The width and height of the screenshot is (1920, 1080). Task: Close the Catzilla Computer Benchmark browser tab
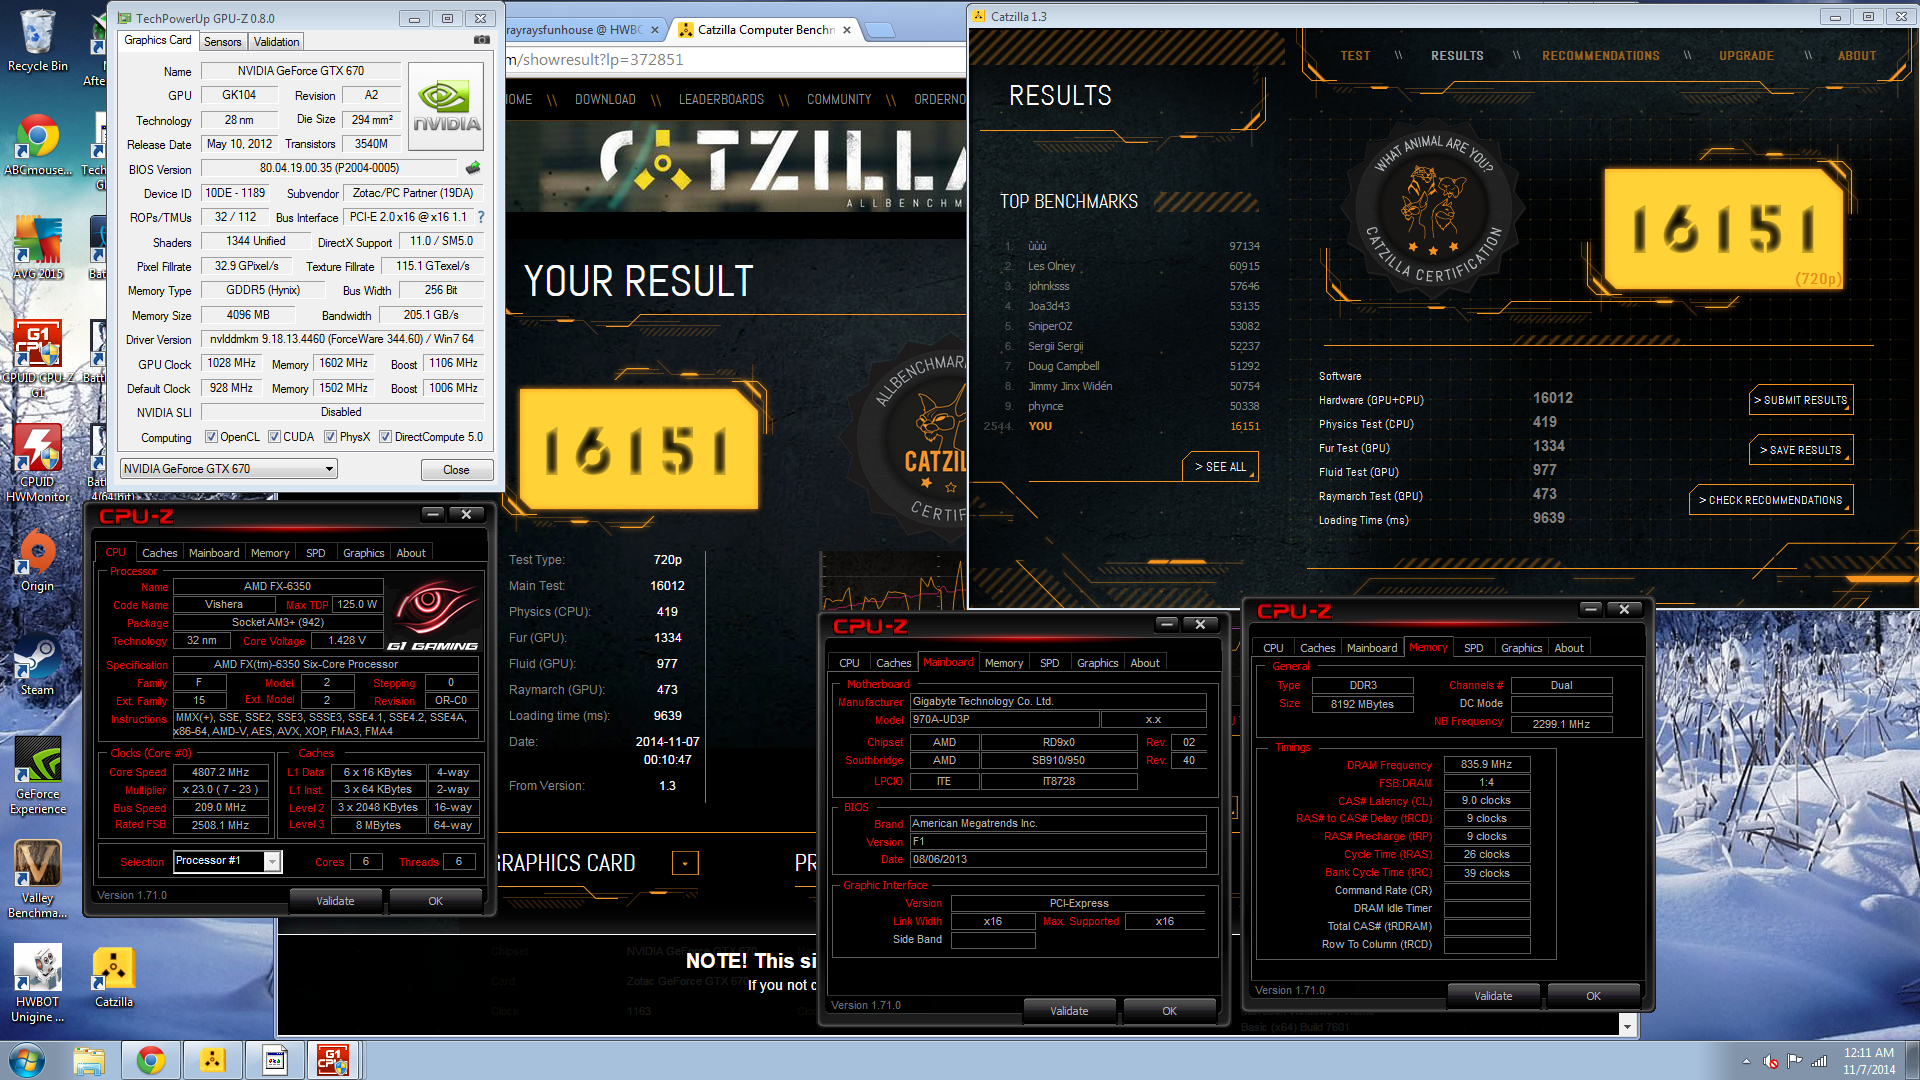coord(847,30)
